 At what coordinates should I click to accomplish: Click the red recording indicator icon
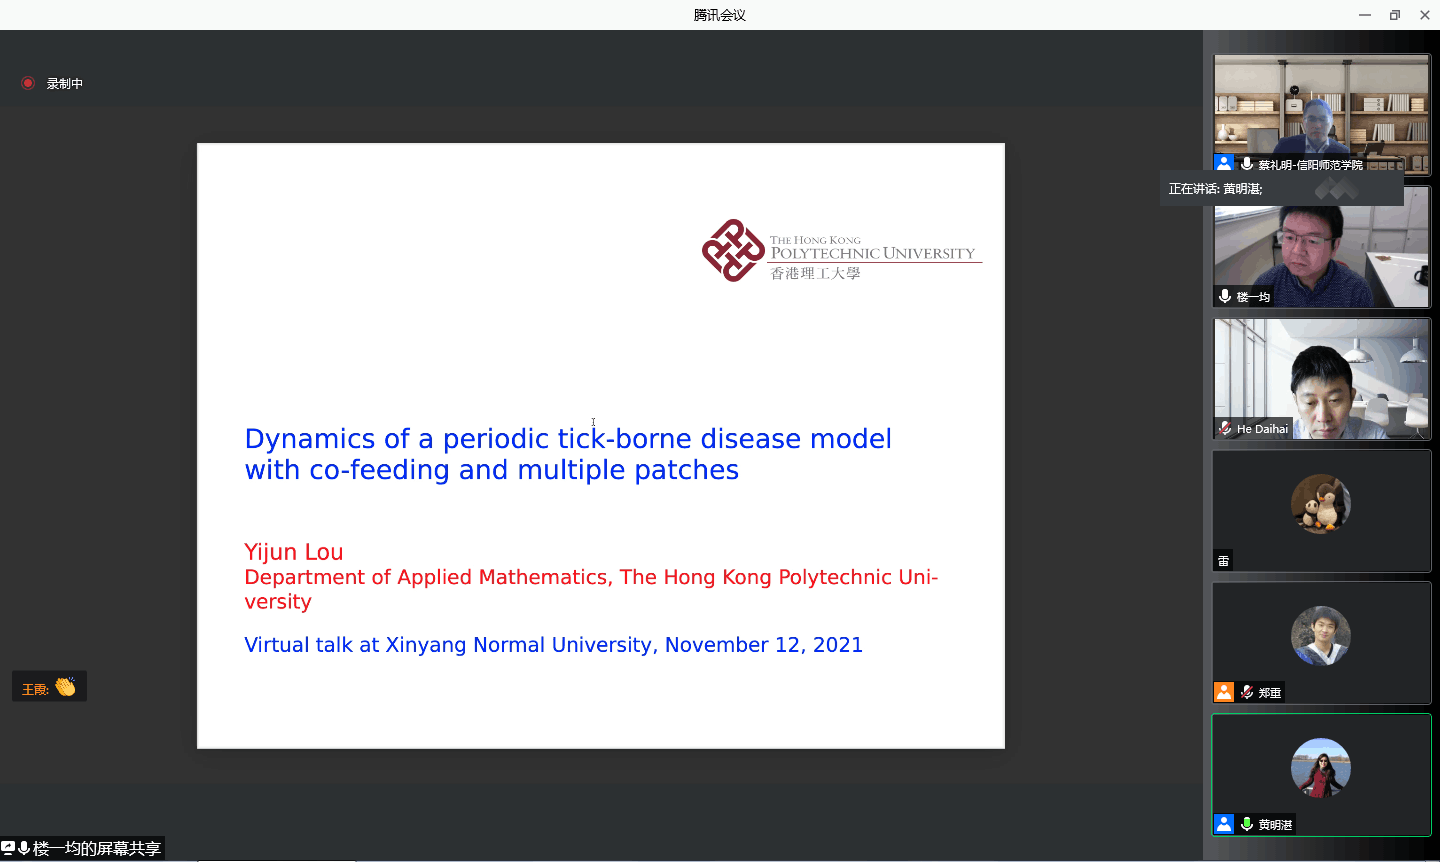[28, 83]
